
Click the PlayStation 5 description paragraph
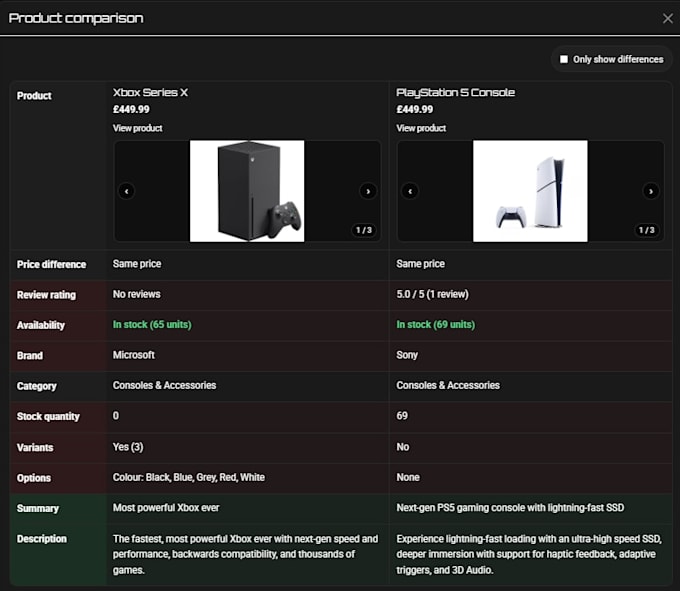[x=529, y=554]
